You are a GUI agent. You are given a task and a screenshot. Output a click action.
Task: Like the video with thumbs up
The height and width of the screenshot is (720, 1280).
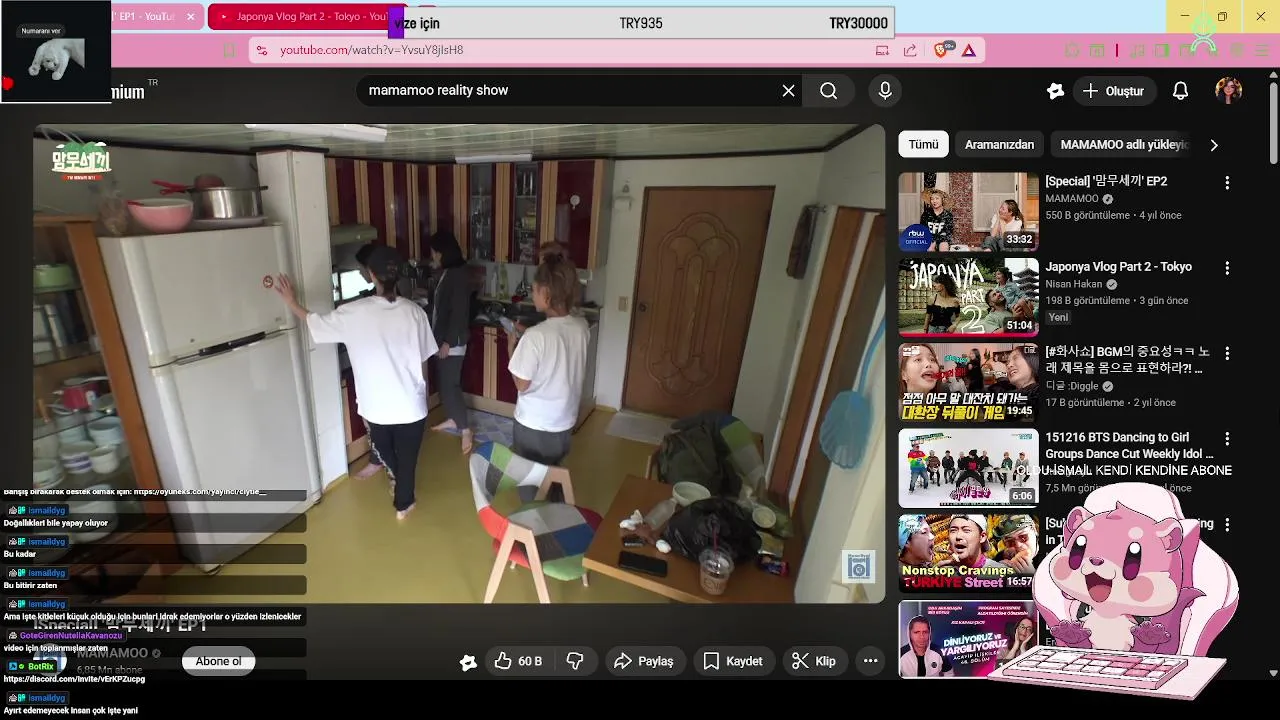(518, 661)
